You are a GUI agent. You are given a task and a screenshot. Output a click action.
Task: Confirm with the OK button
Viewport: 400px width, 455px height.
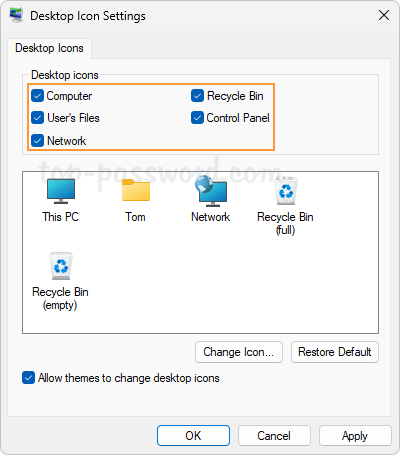tap(193, 436)
